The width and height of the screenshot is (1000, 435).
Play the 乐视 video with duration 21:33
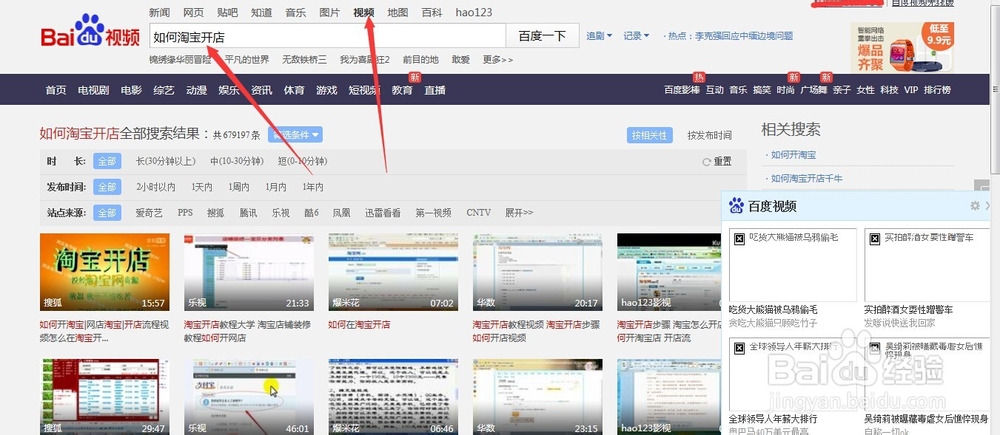(x=249, y=272)
